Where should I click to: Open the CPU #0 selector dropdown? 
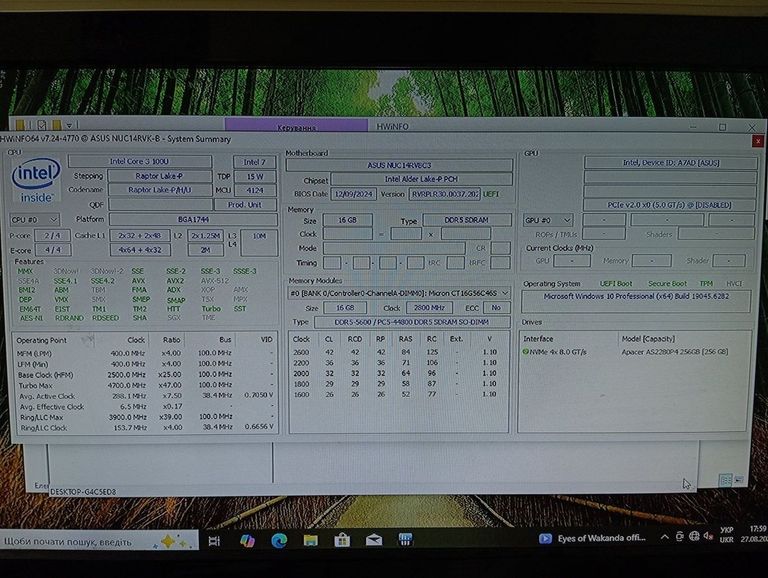pyautogui.click(x=35, y=220)
